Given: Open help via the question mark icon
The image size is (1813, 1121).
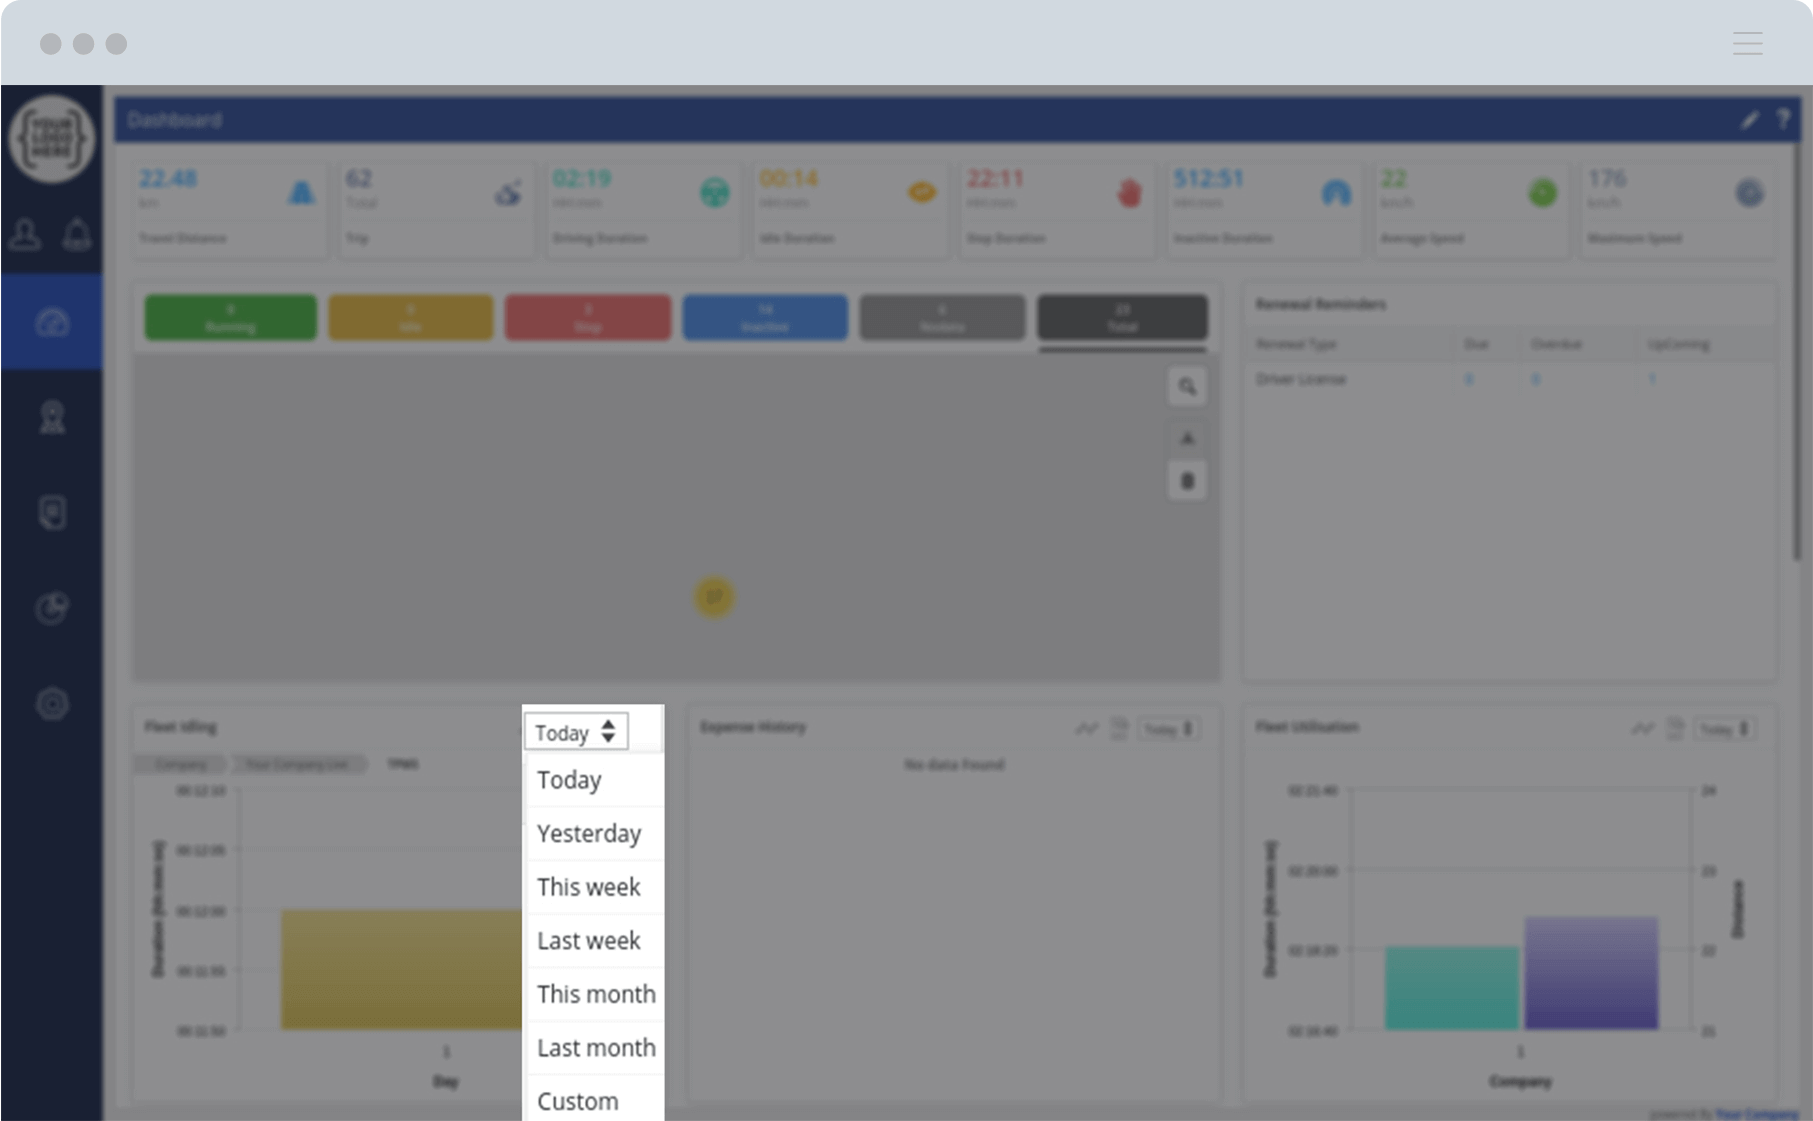Looking at the screenshot, I should click(x=1783, y=120).
